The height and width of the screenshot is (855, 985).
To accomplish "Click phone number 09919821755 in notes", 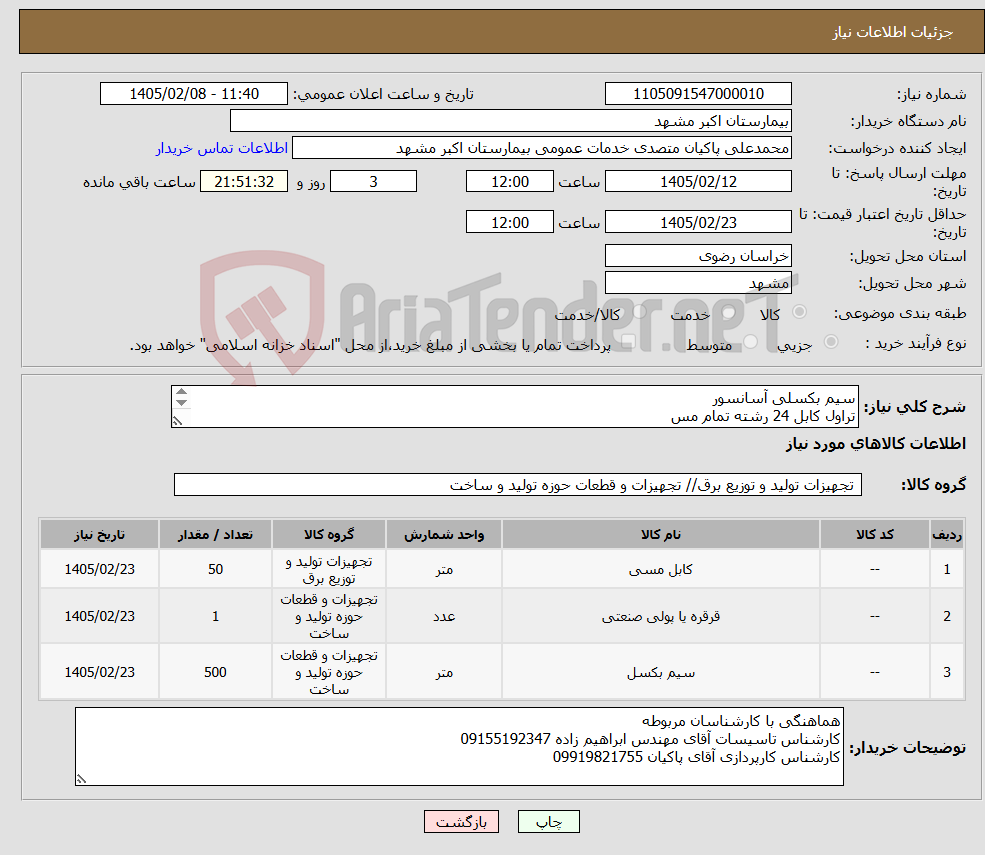I will click(597, 757).
